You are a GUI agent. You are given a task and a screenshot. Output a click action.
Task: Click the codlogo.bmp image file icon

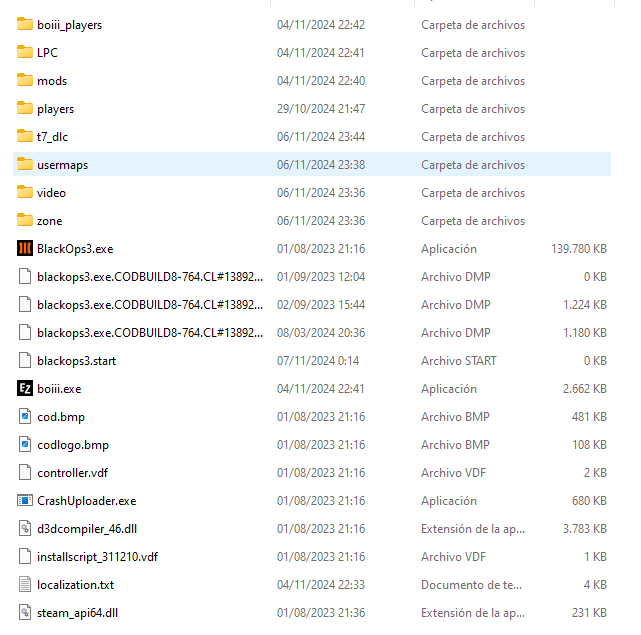coord(25,444)
